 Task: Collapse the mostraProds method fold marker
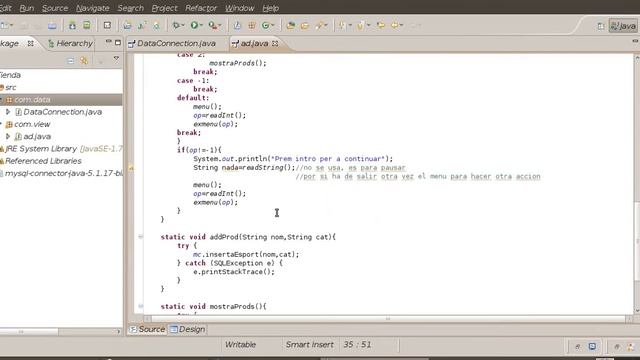(140, 306)
